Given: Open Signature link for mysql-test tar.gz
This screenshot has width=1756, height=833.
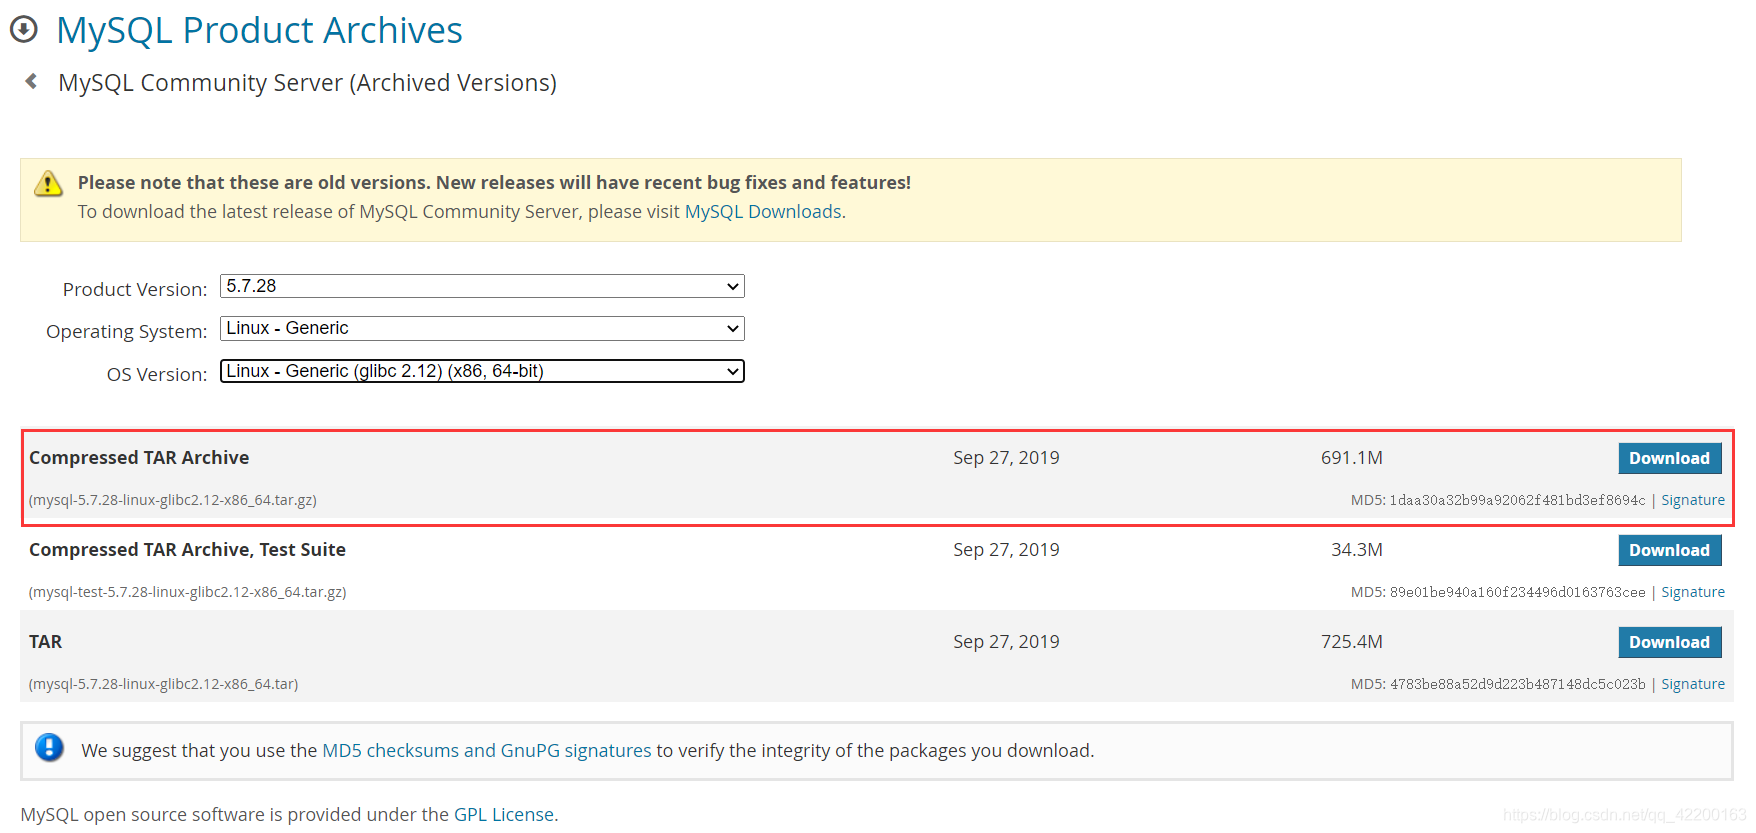Looking at the screenshot, I should (1693, 592).
